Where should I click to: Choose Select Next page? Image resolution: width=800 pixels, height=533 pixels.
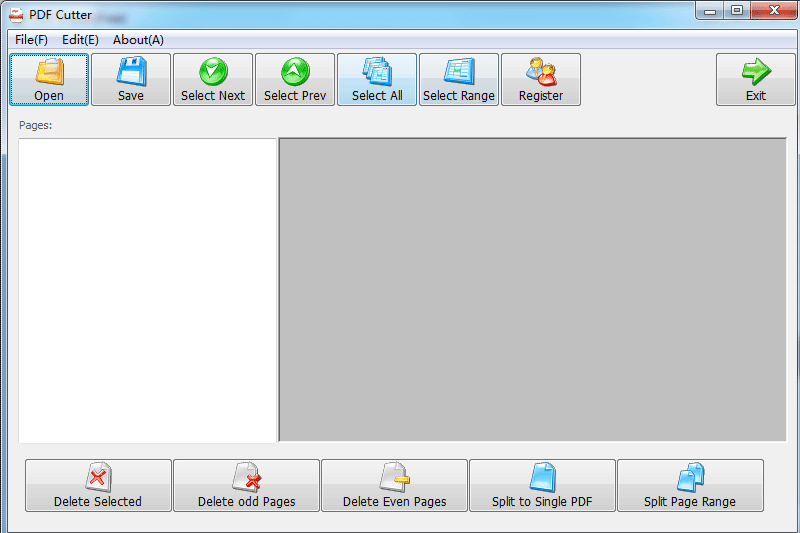coord(213,80)
